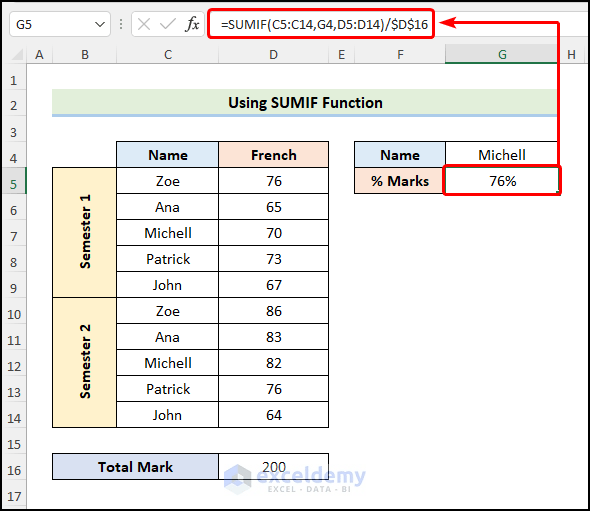Click the formula bar drag handle dots
This screenshot has height=511, width=590.
pos(121,24)
